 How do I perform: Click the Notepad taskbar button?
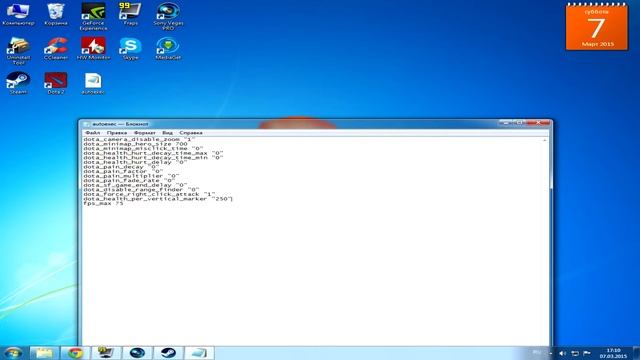199,353
